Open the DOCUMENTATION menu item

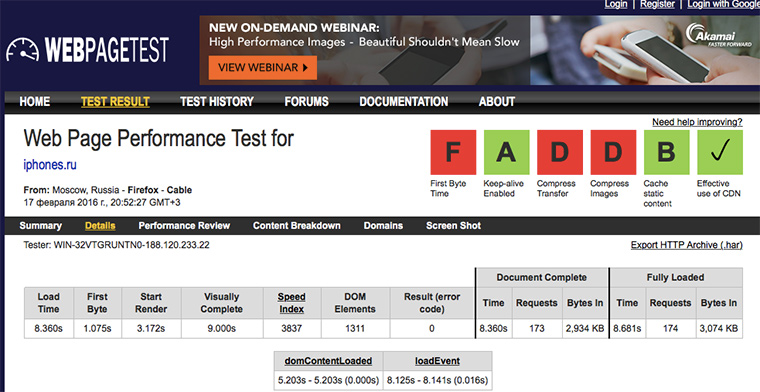pos(404,102)
